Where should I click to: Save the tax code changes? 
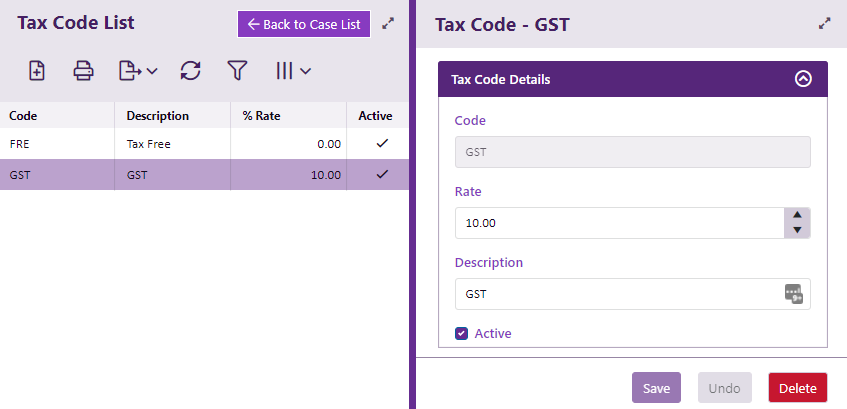656,388
